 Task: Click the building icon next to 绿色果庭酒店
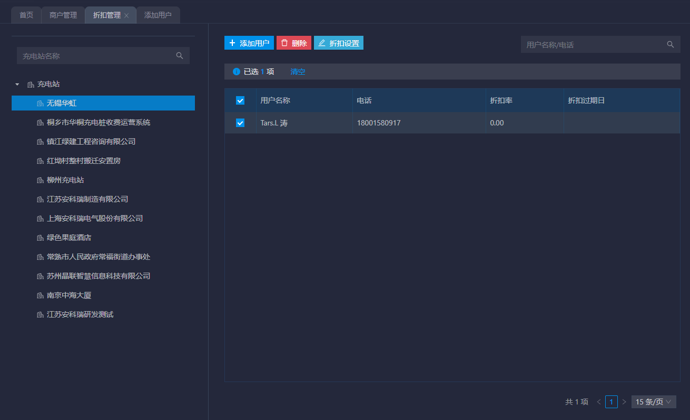click(x=40, y=238)
